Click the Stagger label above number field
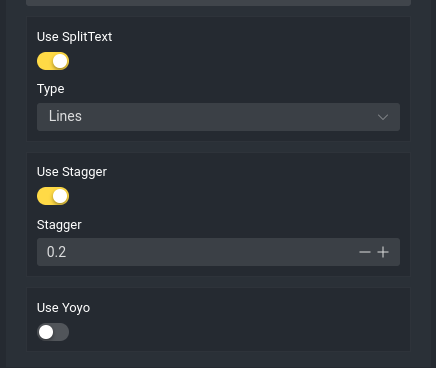The image size is (436, 368). pyautogui.click(x=59, y=225)
